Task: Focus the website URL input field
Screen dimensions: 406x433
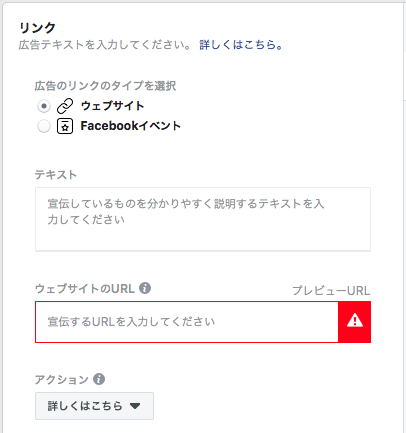Action: [187, 322]
